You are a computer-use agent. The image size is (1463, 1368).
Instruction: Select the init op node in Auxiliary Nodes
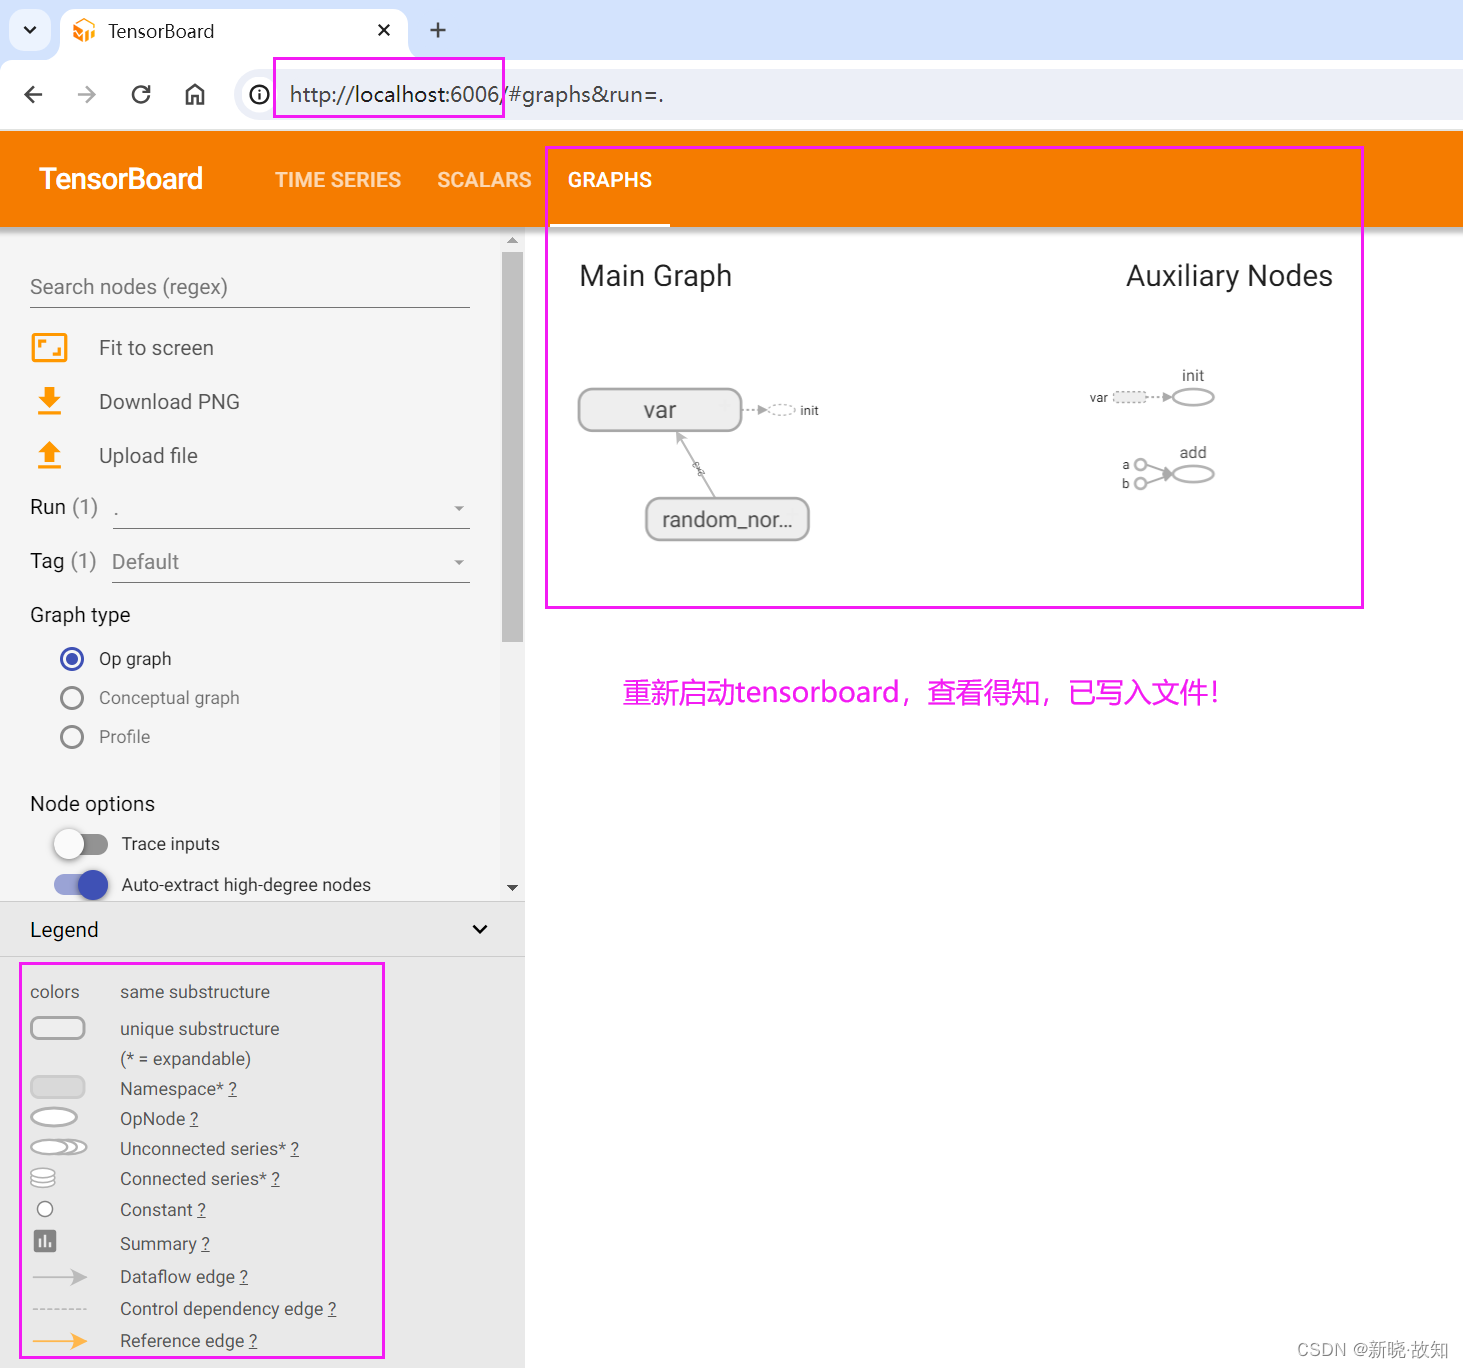tap(1193, 397)
